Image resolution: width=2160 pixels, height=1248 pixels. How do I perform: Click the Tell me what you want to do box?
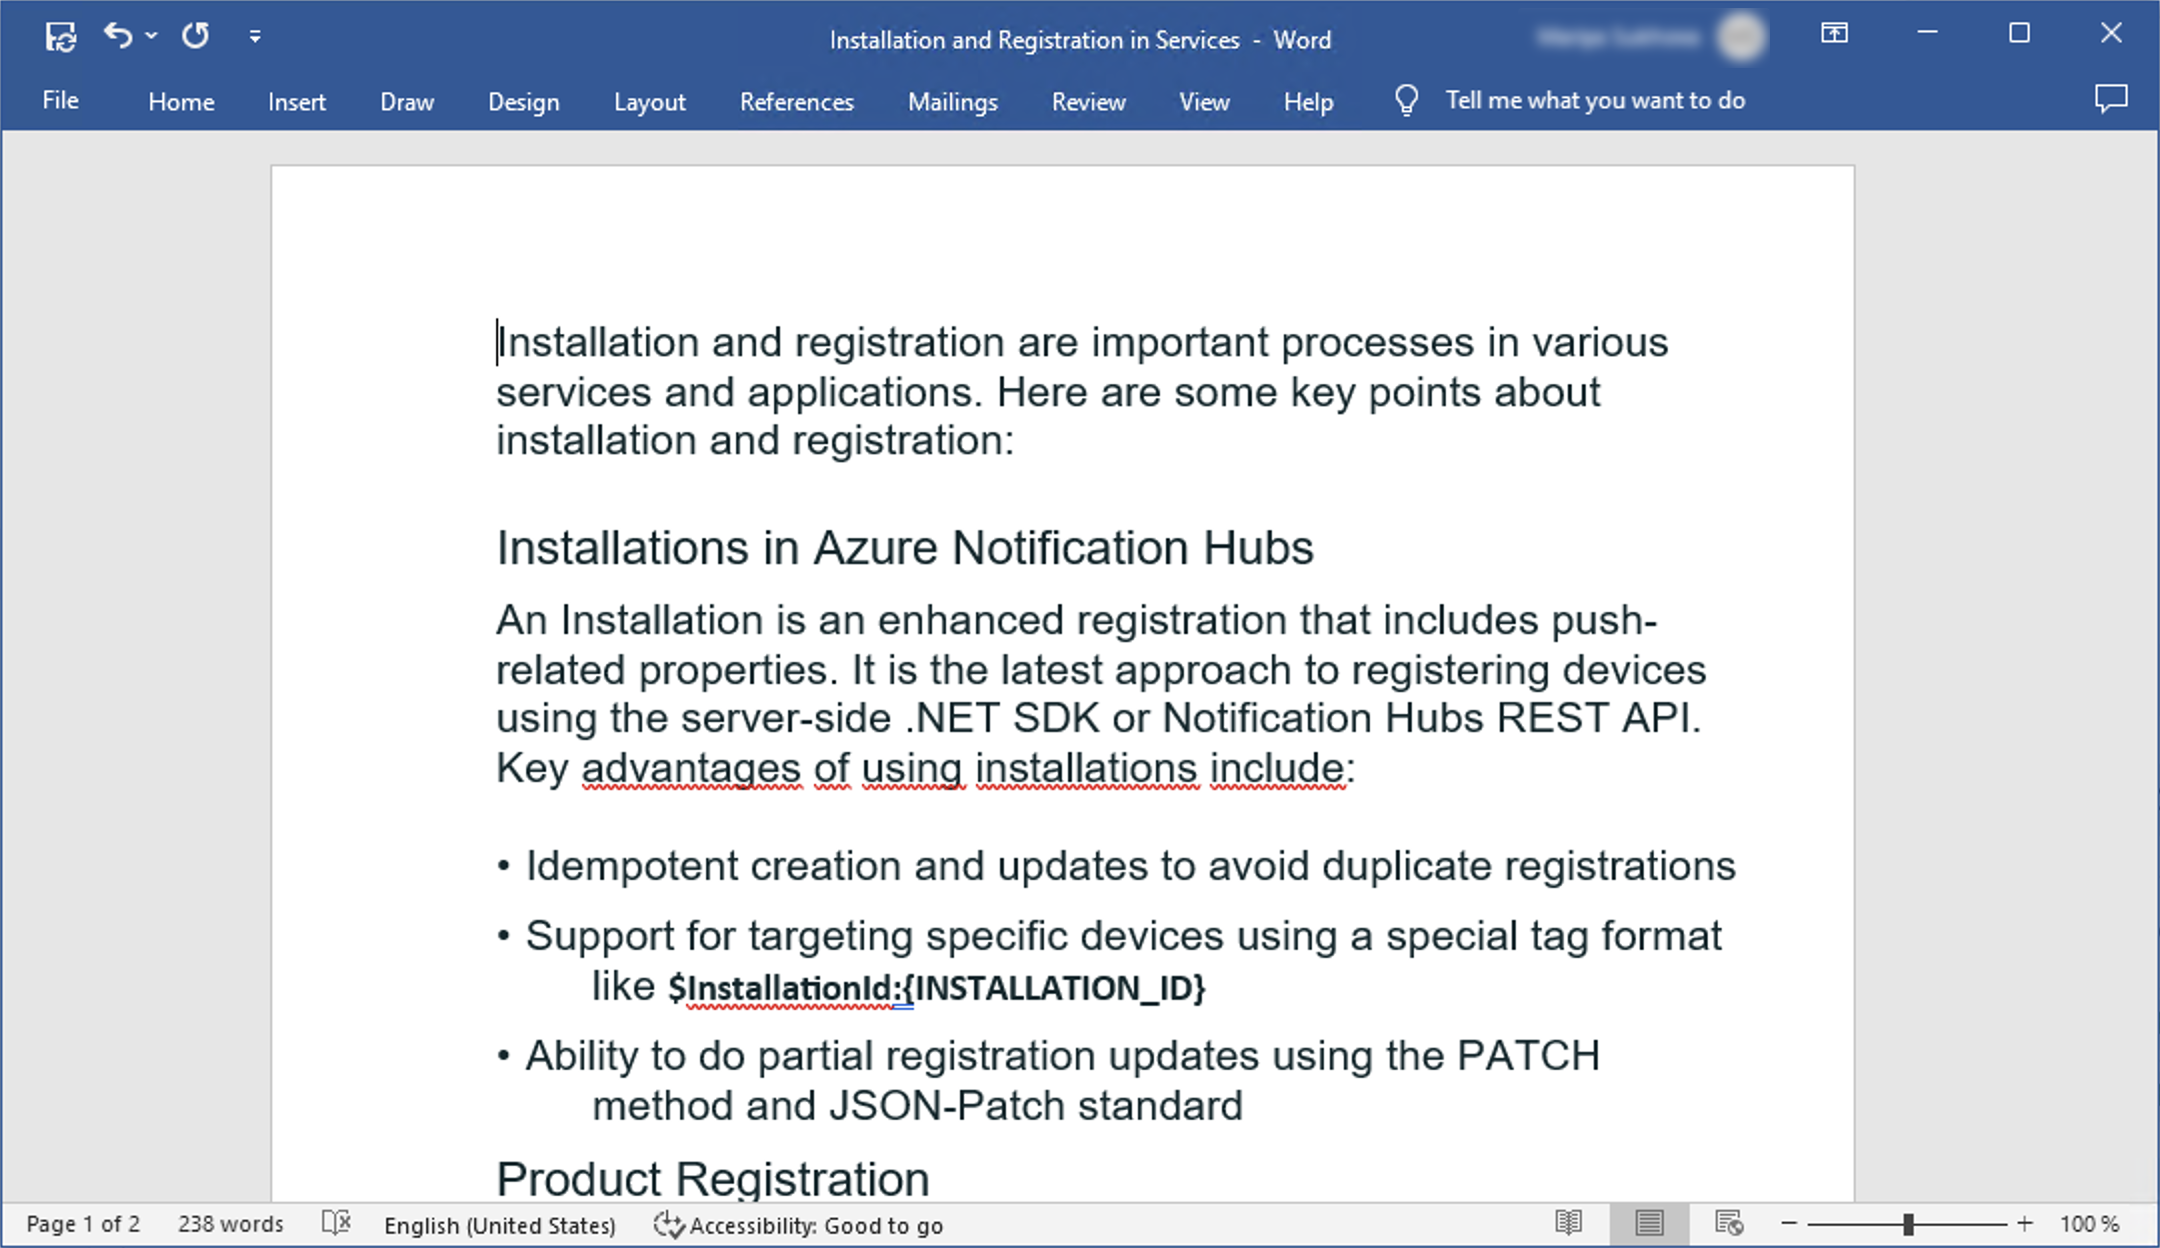click(1595, 100)
